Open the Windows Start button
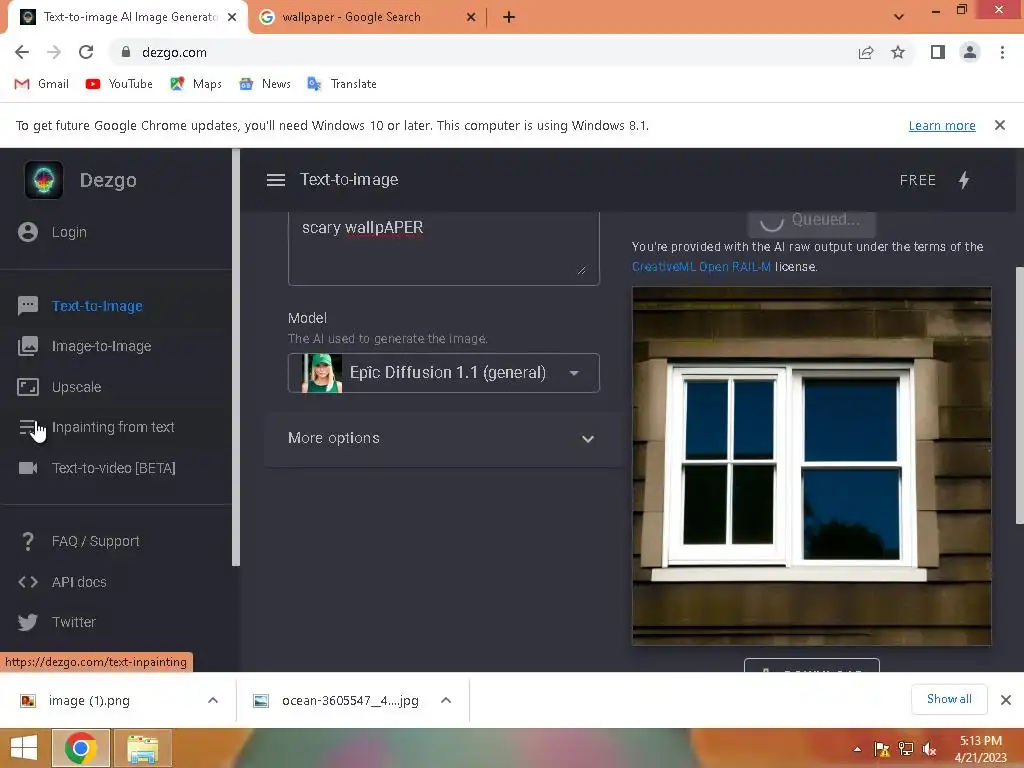The height and width of the screenshot is (768, 1024). [24, 748]
